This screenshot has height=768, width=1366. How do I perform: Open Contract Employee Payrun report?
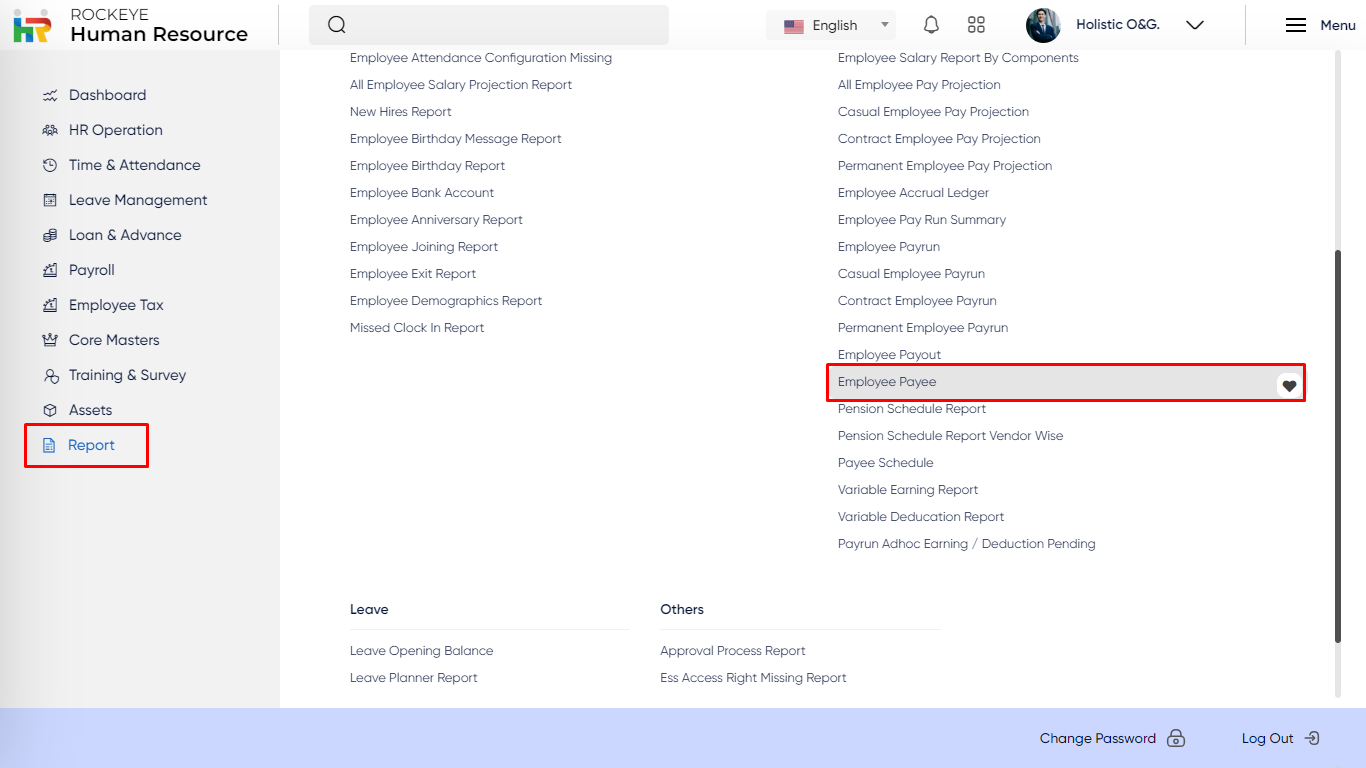click(x=917, y=301)
